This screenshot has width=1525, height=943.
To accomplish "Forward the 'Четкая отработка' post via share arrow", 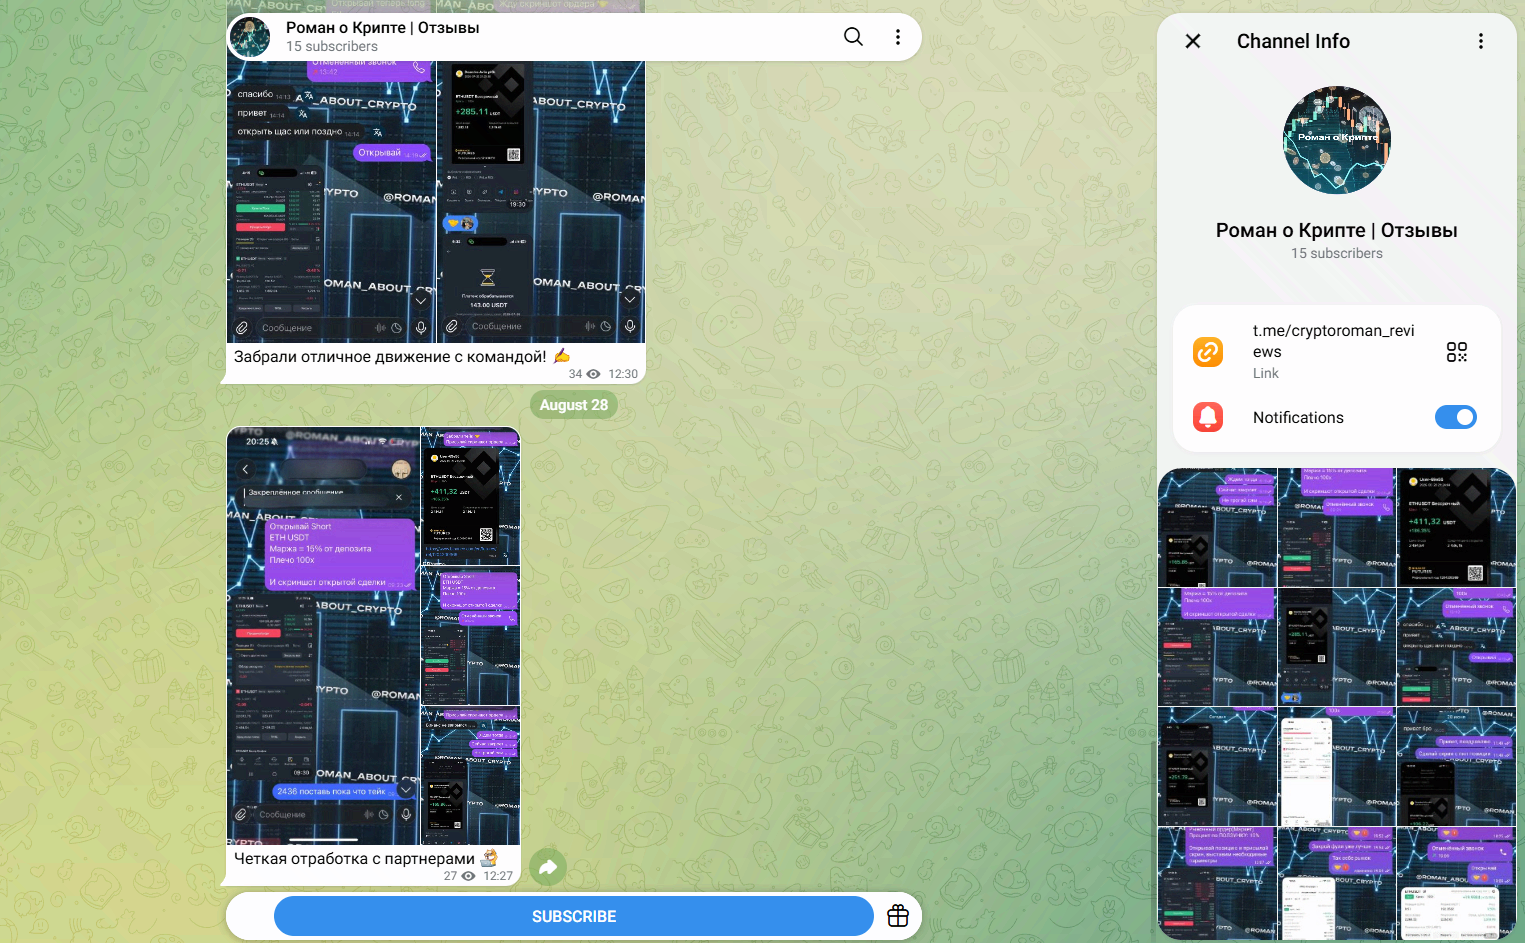I will [547, 867].
